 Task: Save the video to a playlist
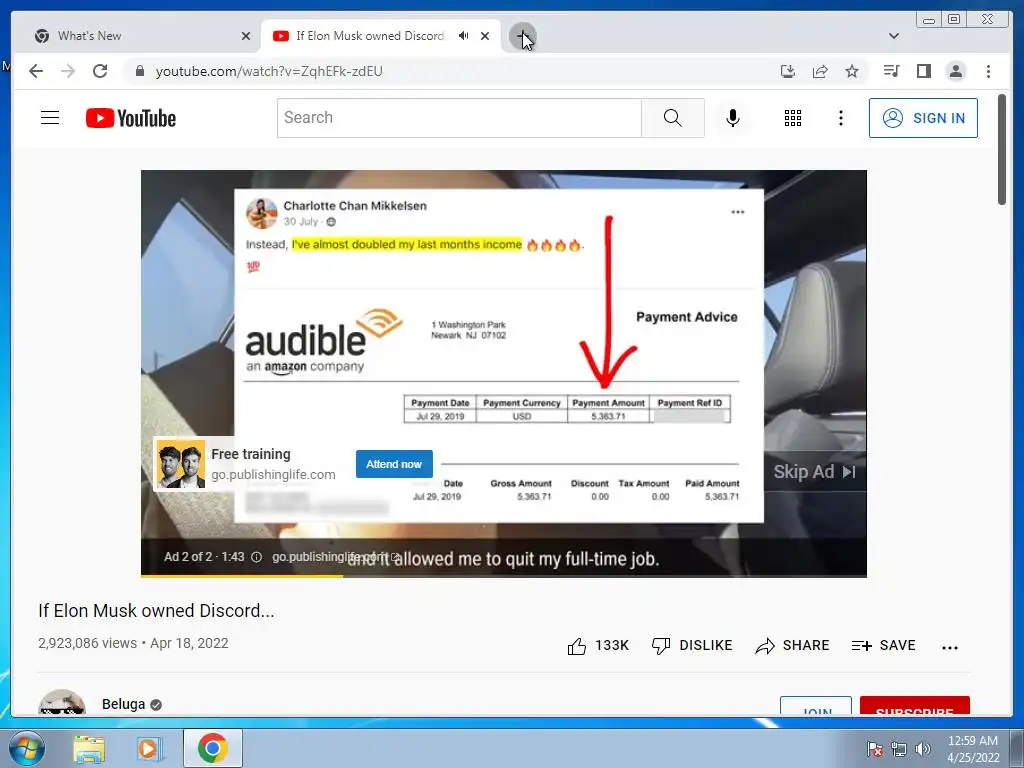coord(884,646)
